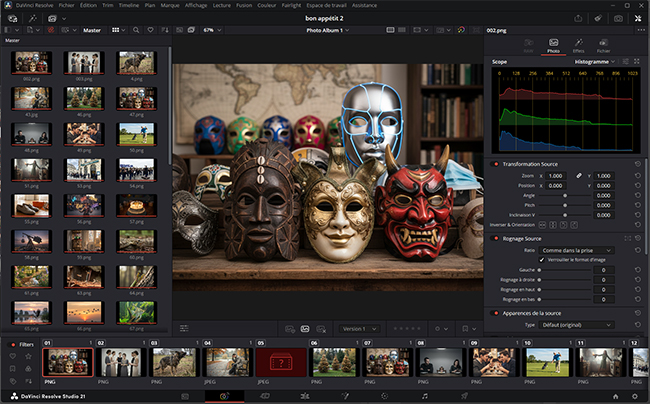Screen dimensions: 650x404
Task: Open the Timeline menu
Action: 129,5
